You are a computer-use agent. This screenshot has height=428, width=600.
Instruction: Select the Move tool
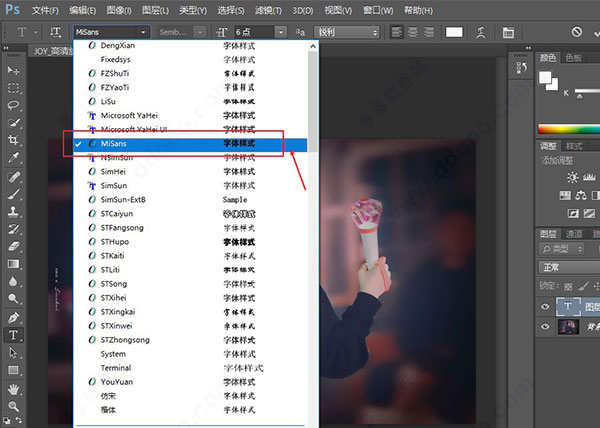pos(13,70)
